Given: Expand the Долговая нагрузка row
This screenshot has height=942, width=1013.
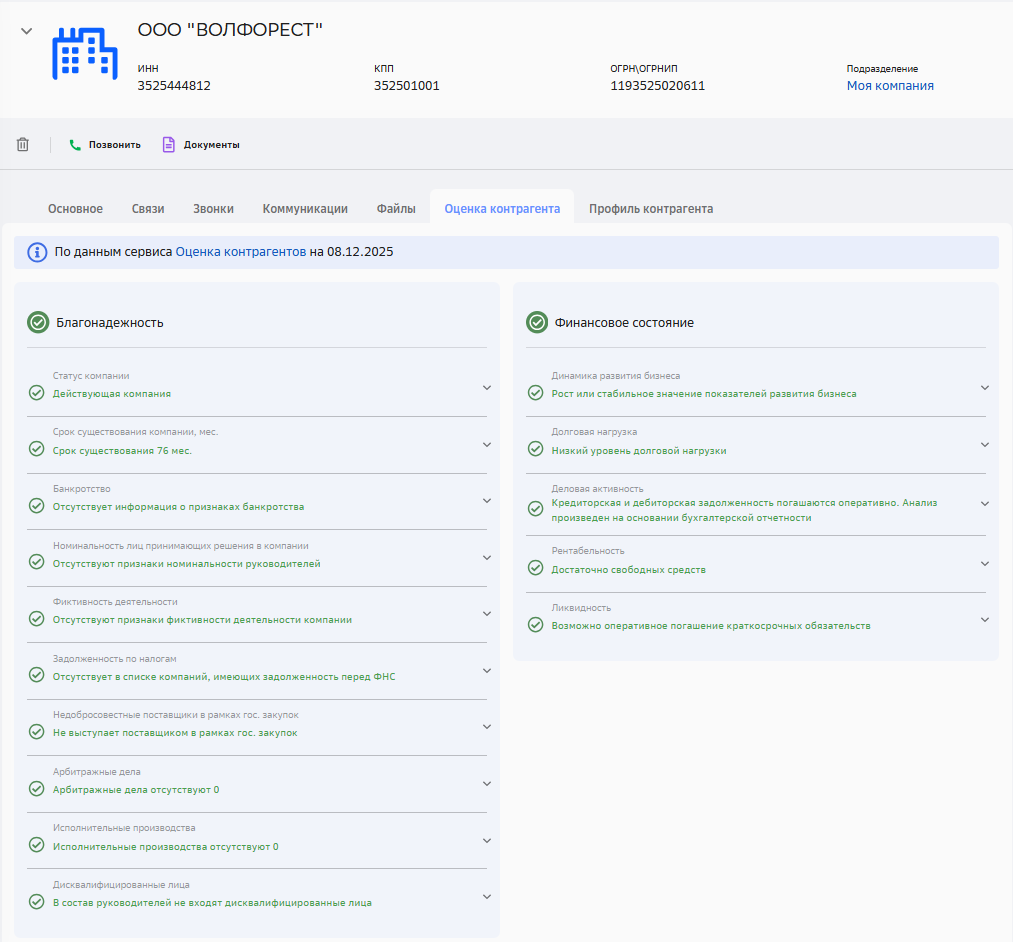Looking at the screenshot, I should (984, 444).
